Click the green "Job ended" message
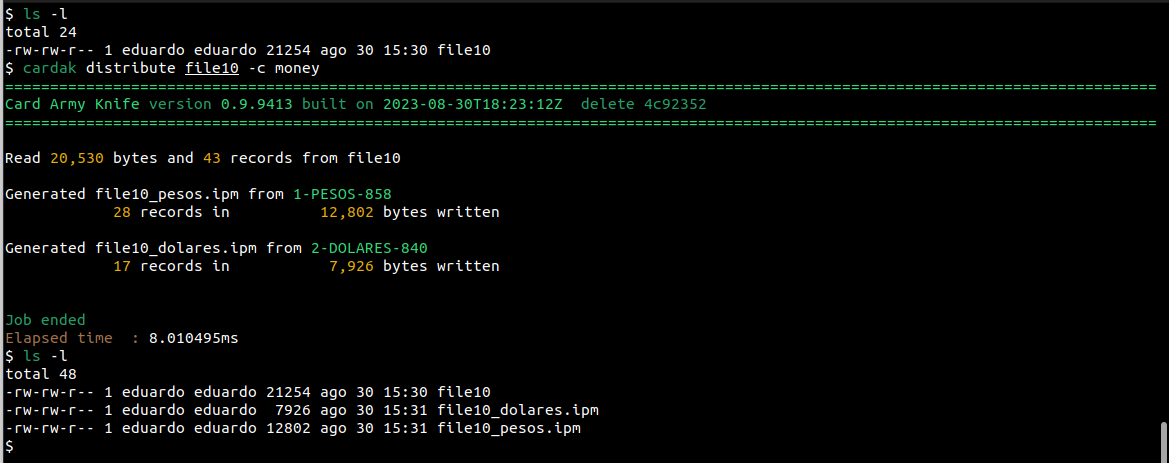 pyautogui.click(x=45, y=320)
